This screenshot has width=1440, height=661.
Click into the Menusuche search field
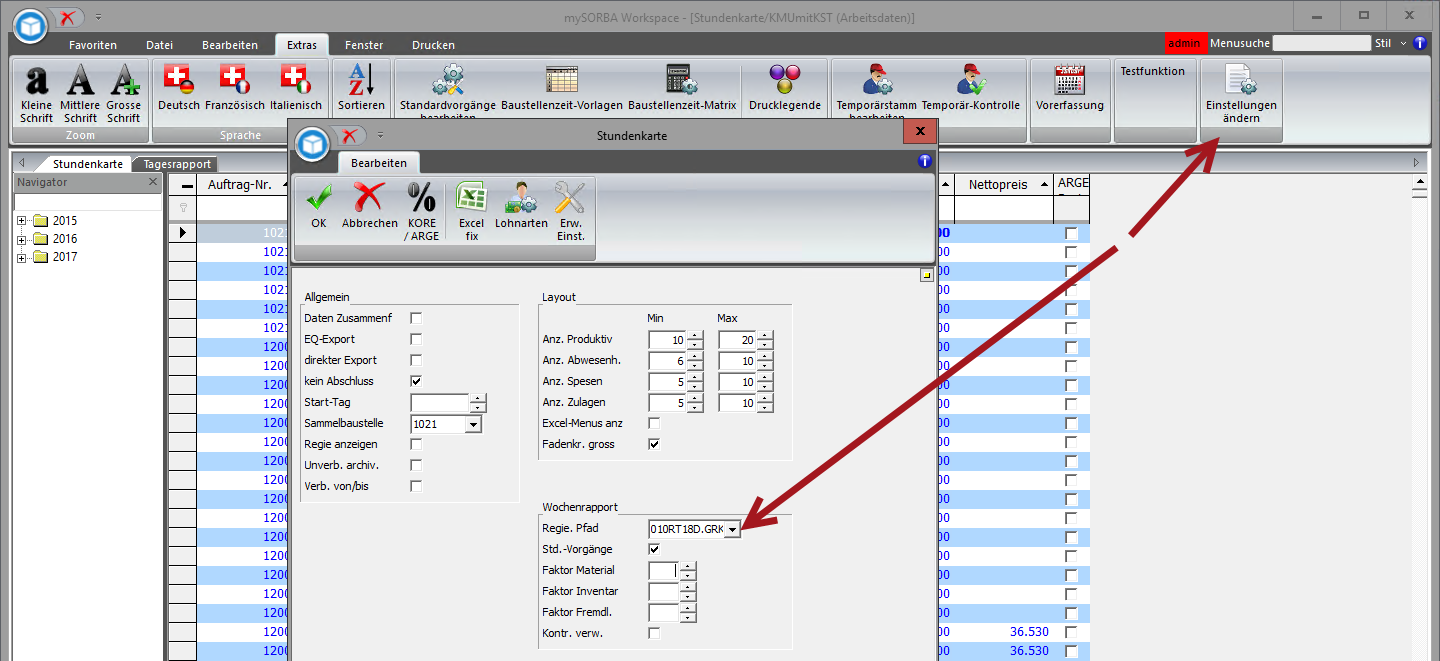1321,44
